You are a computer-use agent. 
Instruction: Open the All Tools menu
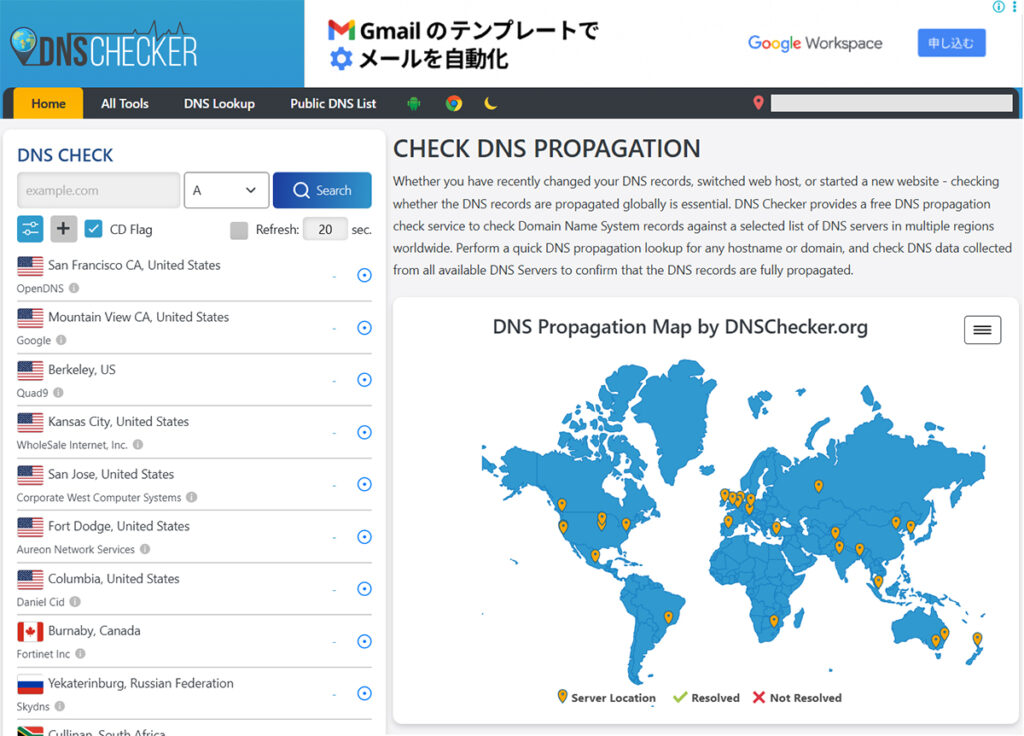coord(125,103)
